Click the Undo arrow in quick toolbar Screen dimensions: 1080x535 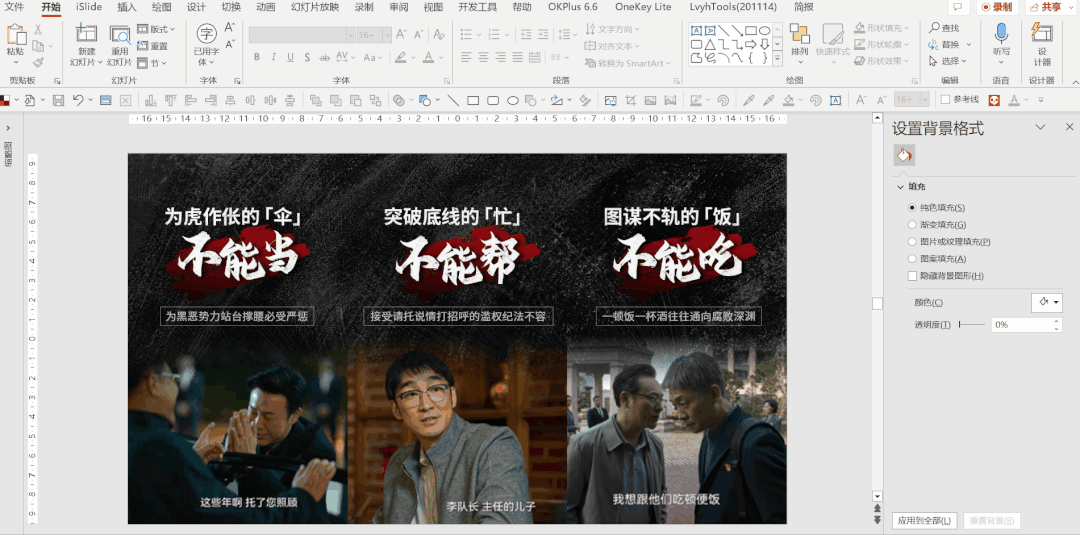pos(77,101)
